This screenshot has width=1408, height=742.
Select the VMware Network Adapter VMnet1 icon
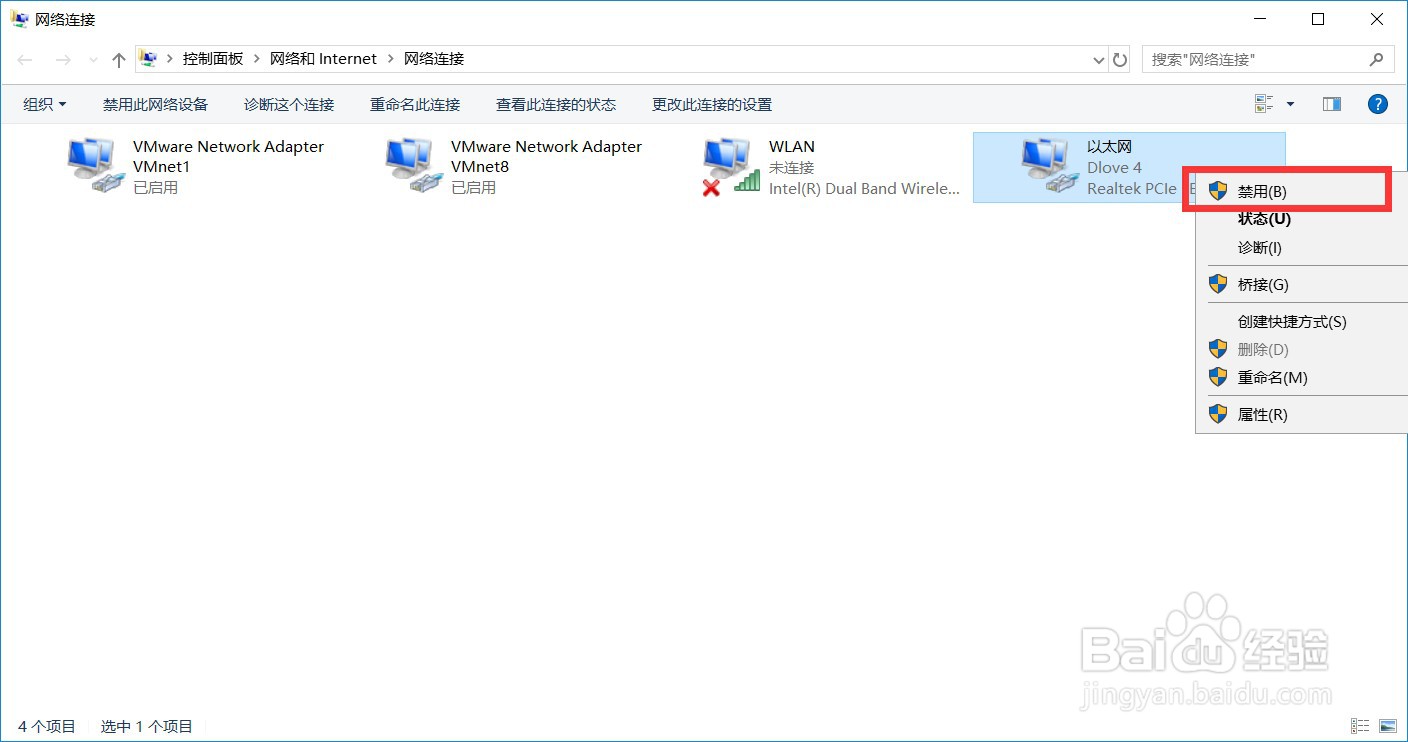(x=94, y=166)
